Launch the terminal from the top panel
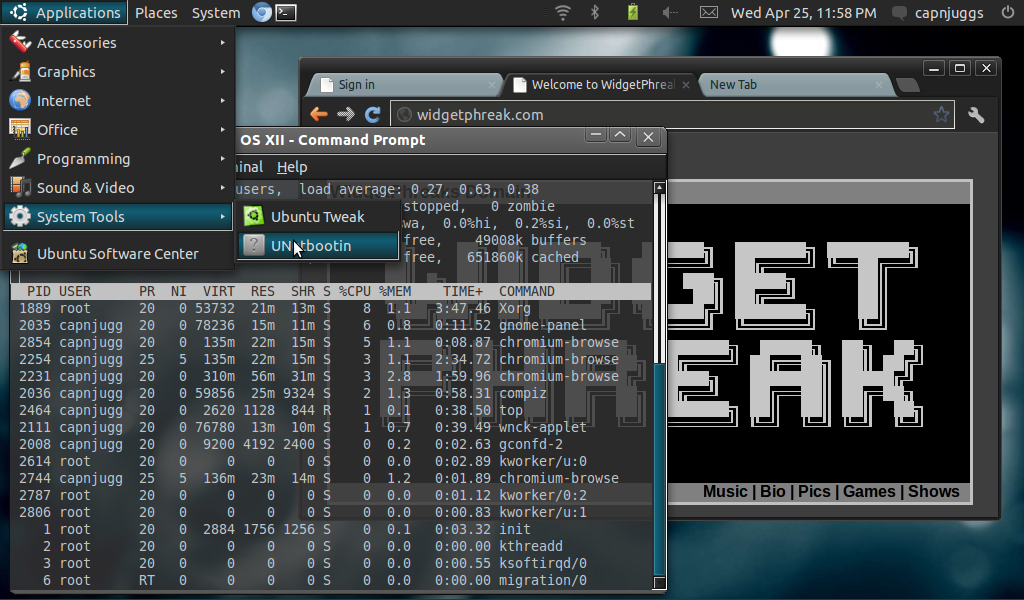This screenshot has width=1024, height=600. pos(286,12)
